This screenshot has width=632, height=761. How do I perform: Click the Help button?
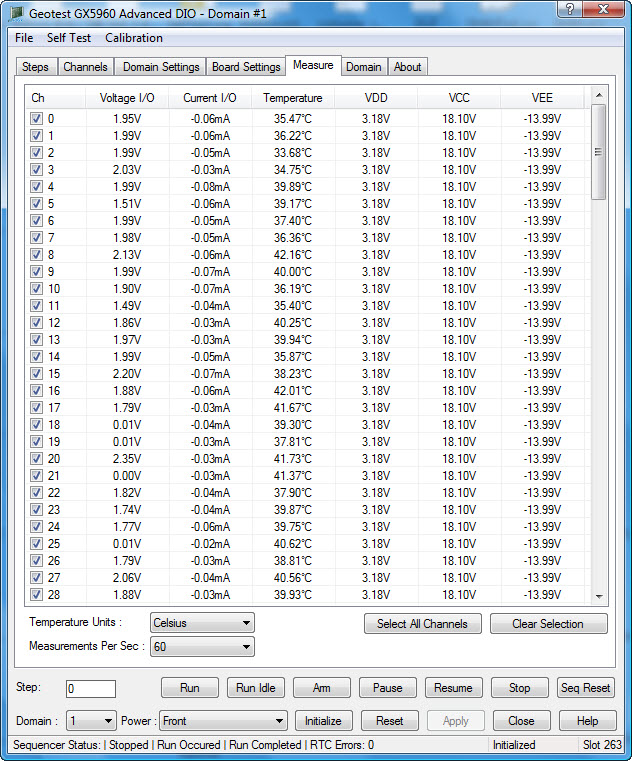(x=587, y=721)
